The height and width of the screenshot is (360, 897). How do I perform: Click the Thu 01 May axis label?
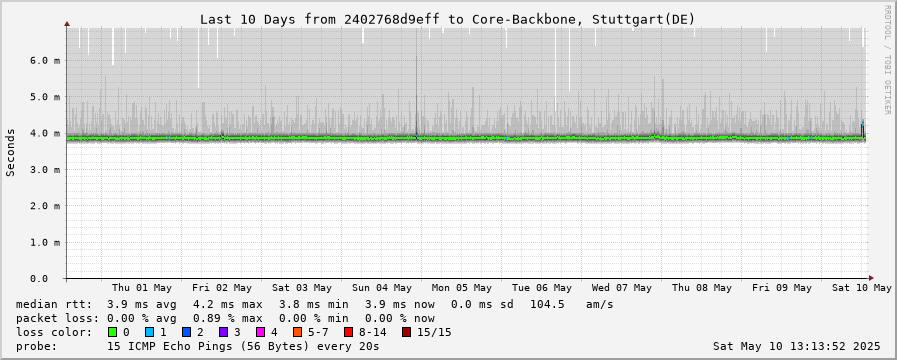point(142,287)
